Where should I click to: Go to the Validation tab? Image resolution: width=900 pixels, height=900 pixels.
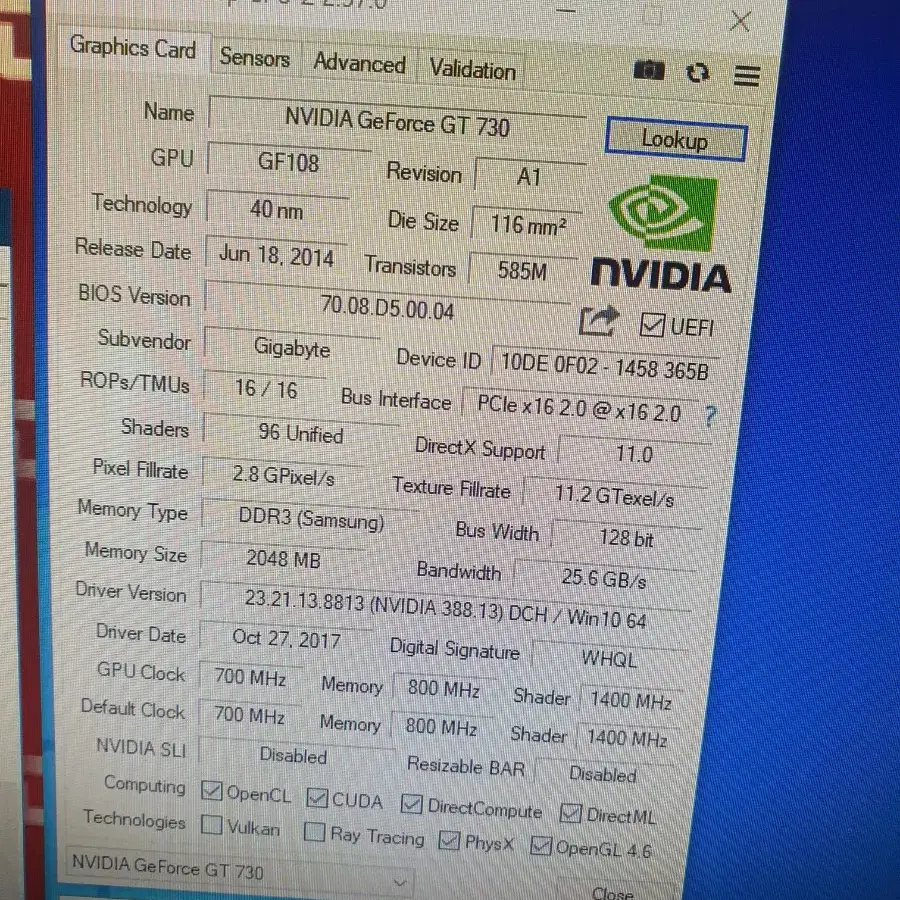click(x=473, y=69)
